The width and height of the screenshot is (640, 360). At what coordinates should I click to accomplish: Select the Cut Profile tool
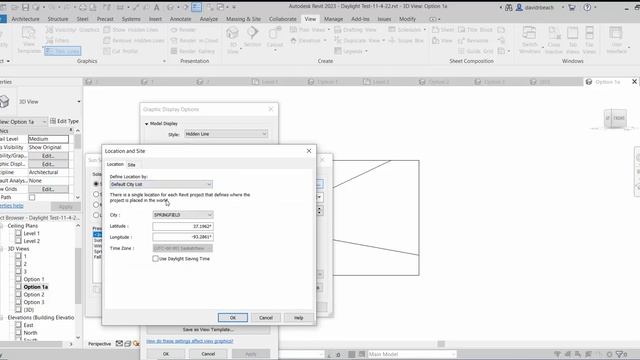[120, 51]
